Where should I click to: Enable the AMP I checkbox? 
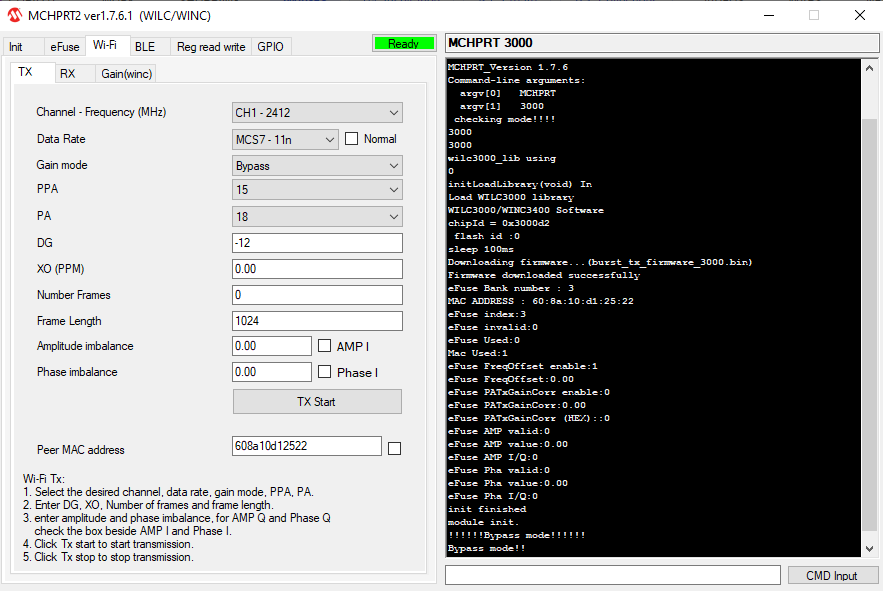[324, 346]
